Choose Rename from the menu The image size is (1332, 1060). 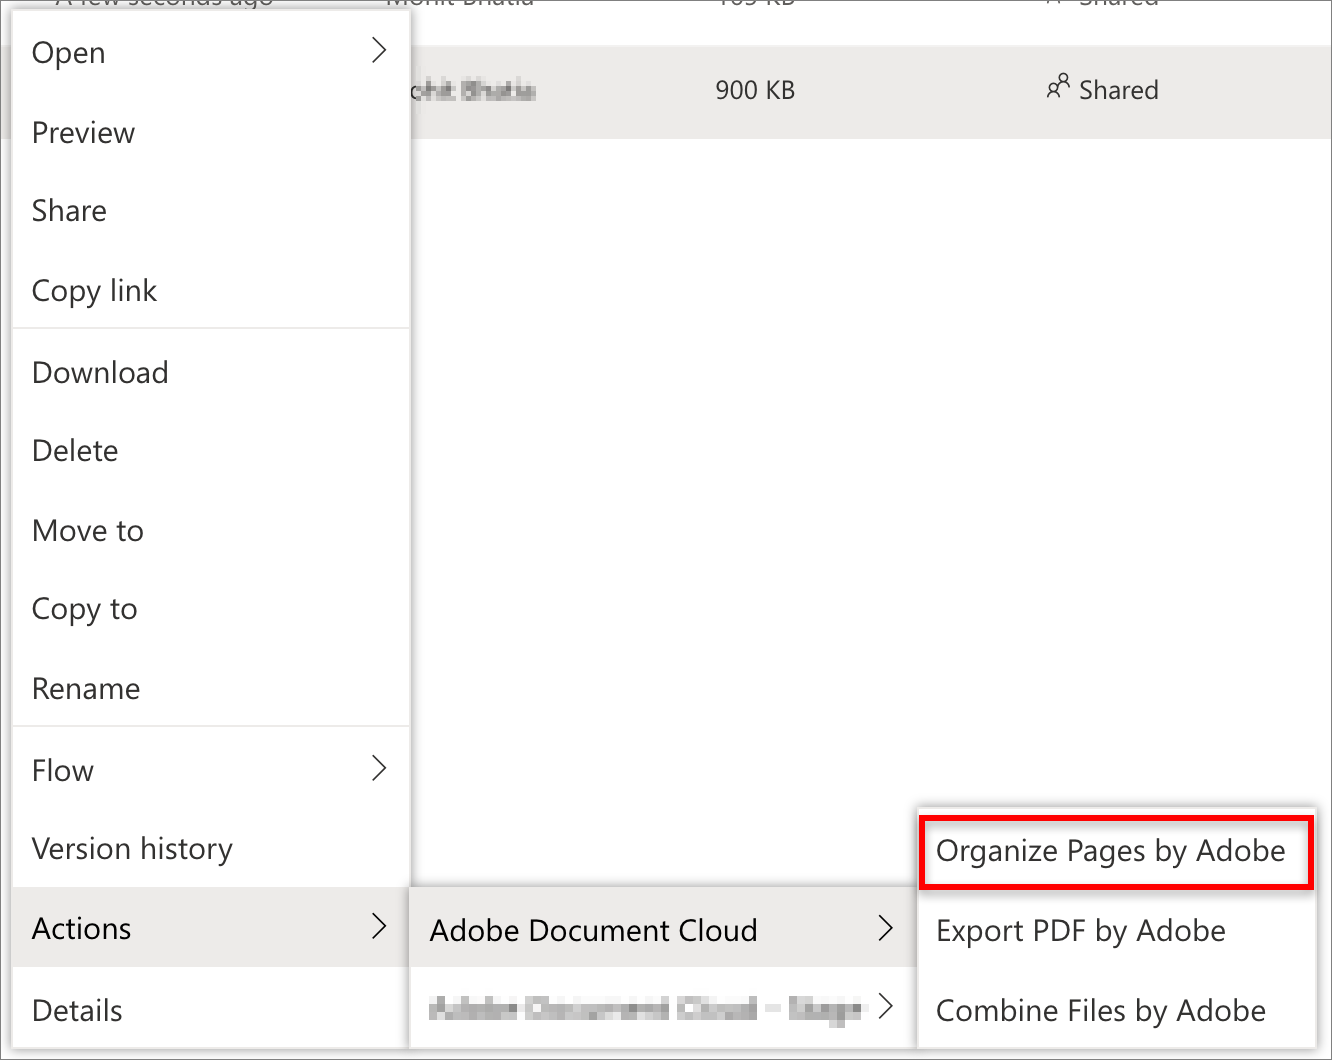pyautogui.click(x=85, y=688)
